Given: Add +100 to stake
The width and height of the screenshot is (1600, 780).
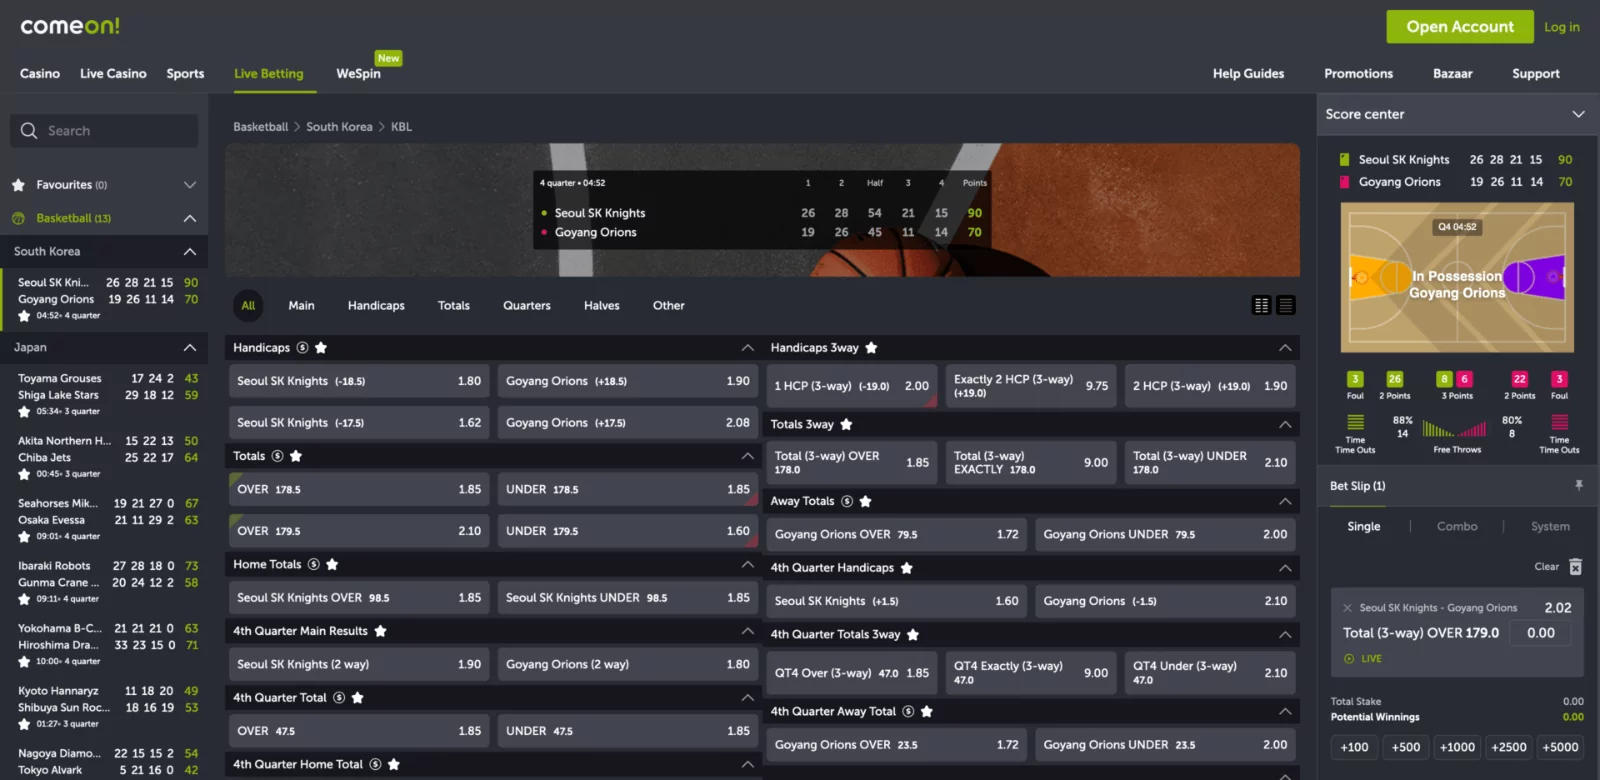Looking at the screenshot, I should 1354,747.
